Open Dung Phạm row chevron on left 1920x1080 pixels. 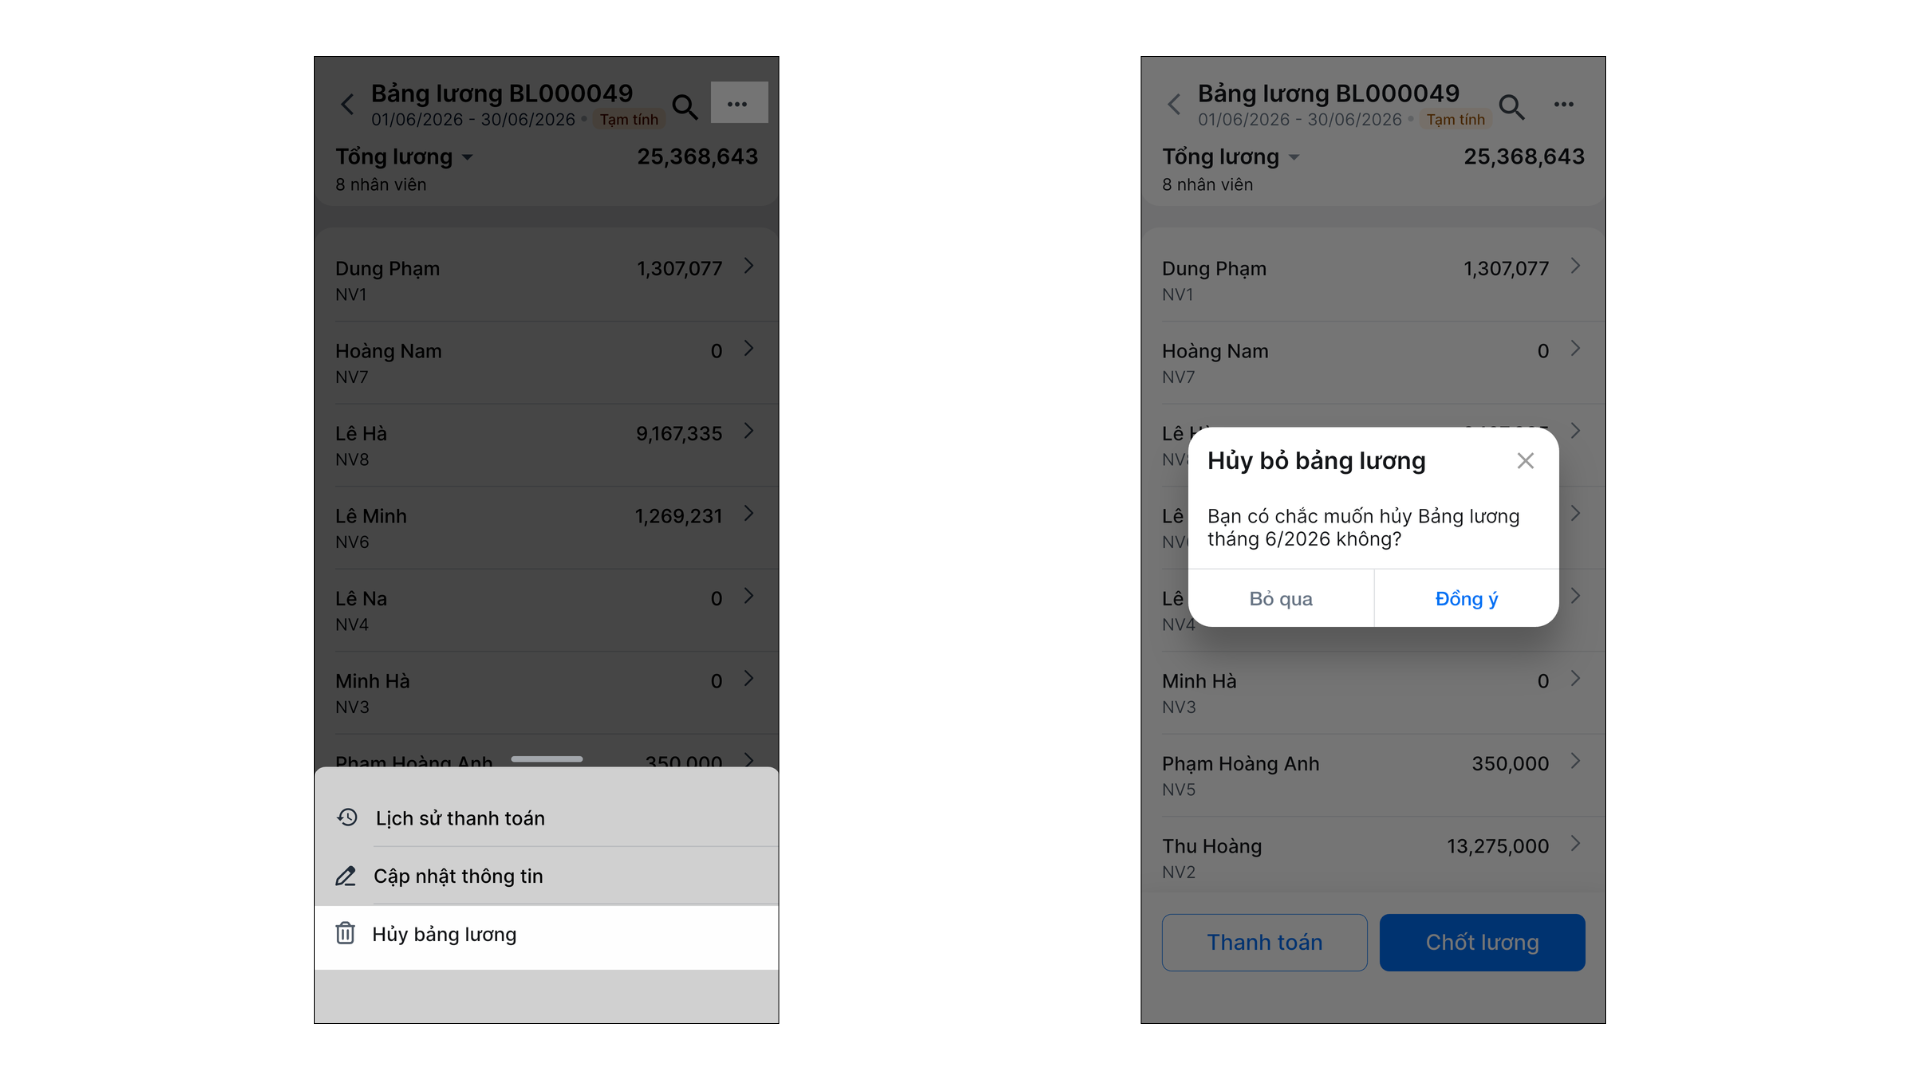(749, 266)
